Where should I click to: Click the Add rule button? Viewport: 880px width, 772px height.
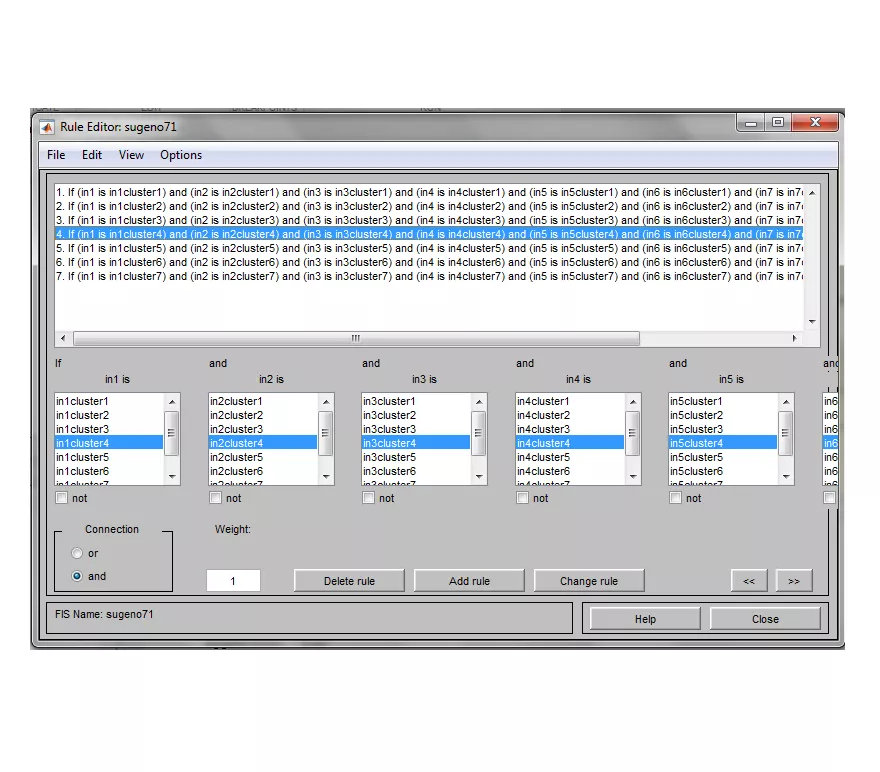(469, 581)
